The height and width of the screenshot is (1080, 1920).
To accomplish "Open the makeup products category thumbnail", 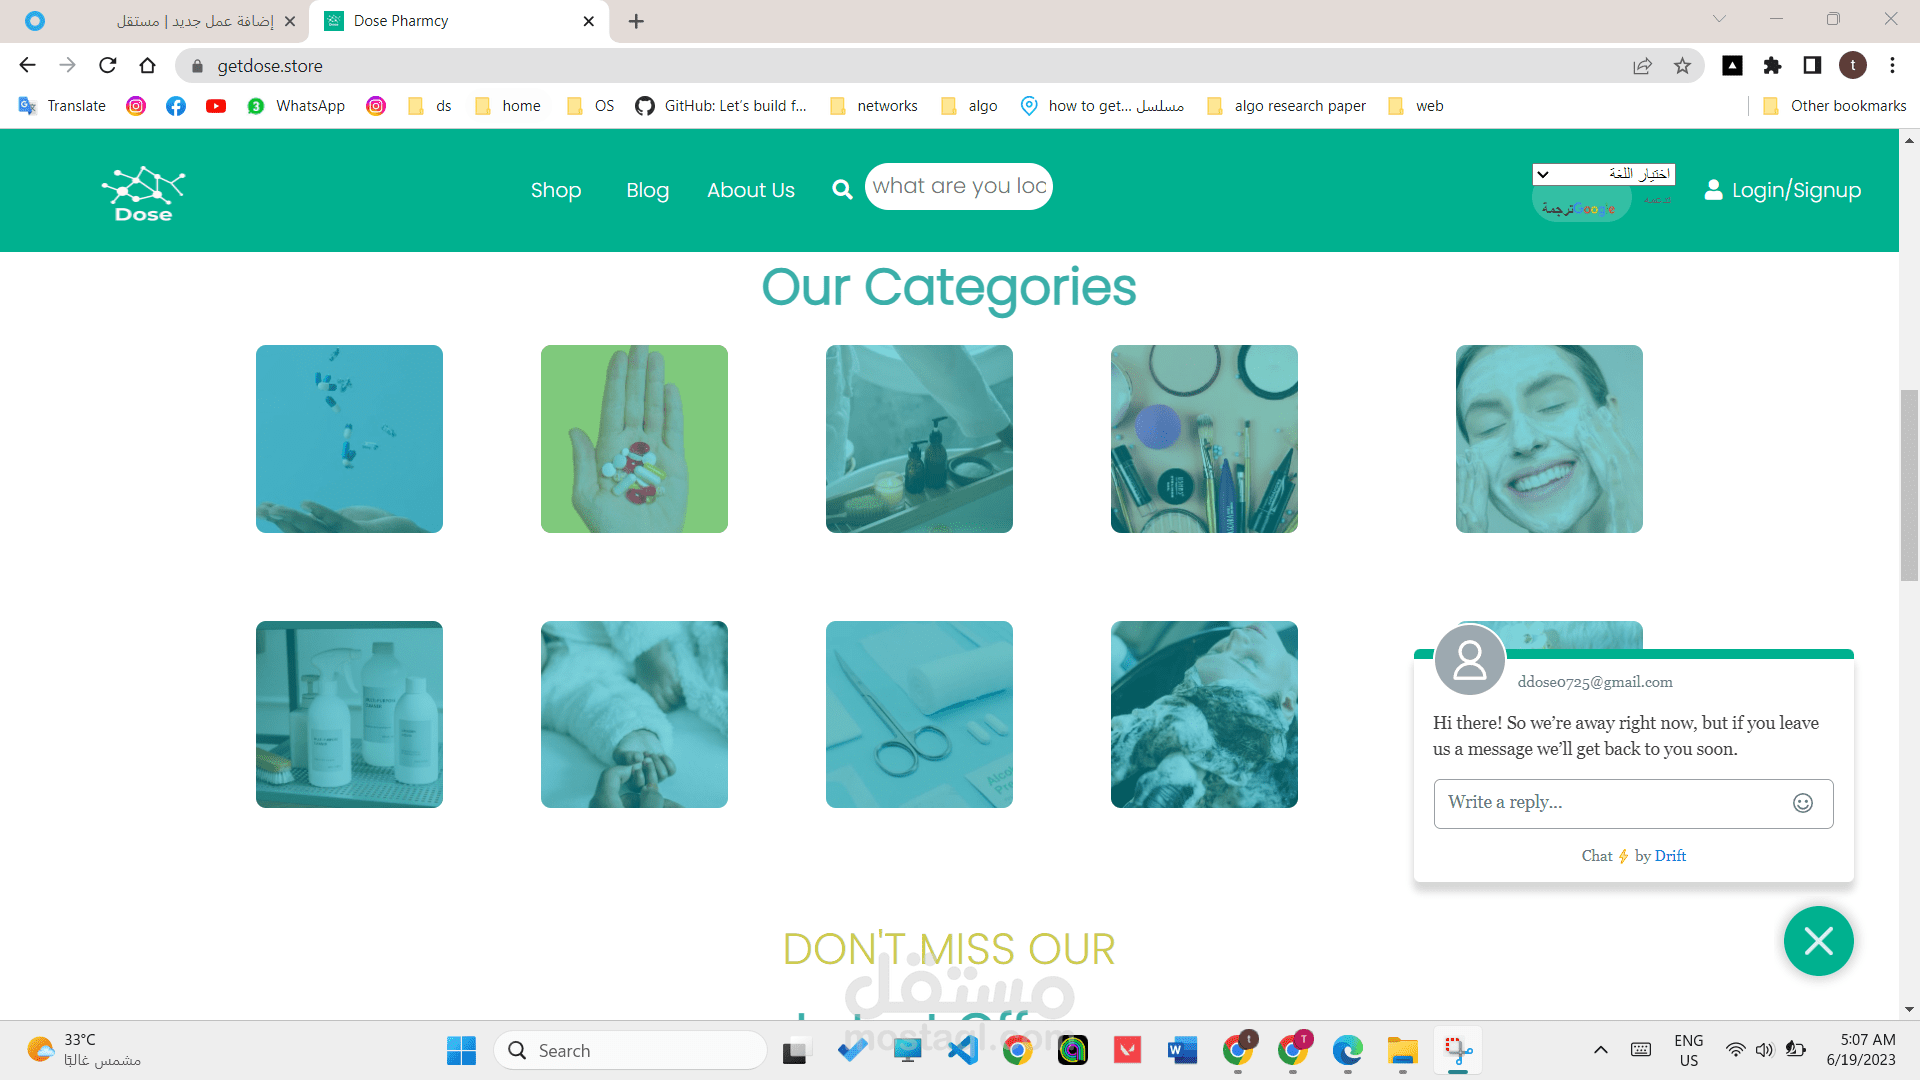I will pyautogui.click(x=1204, y=439).
